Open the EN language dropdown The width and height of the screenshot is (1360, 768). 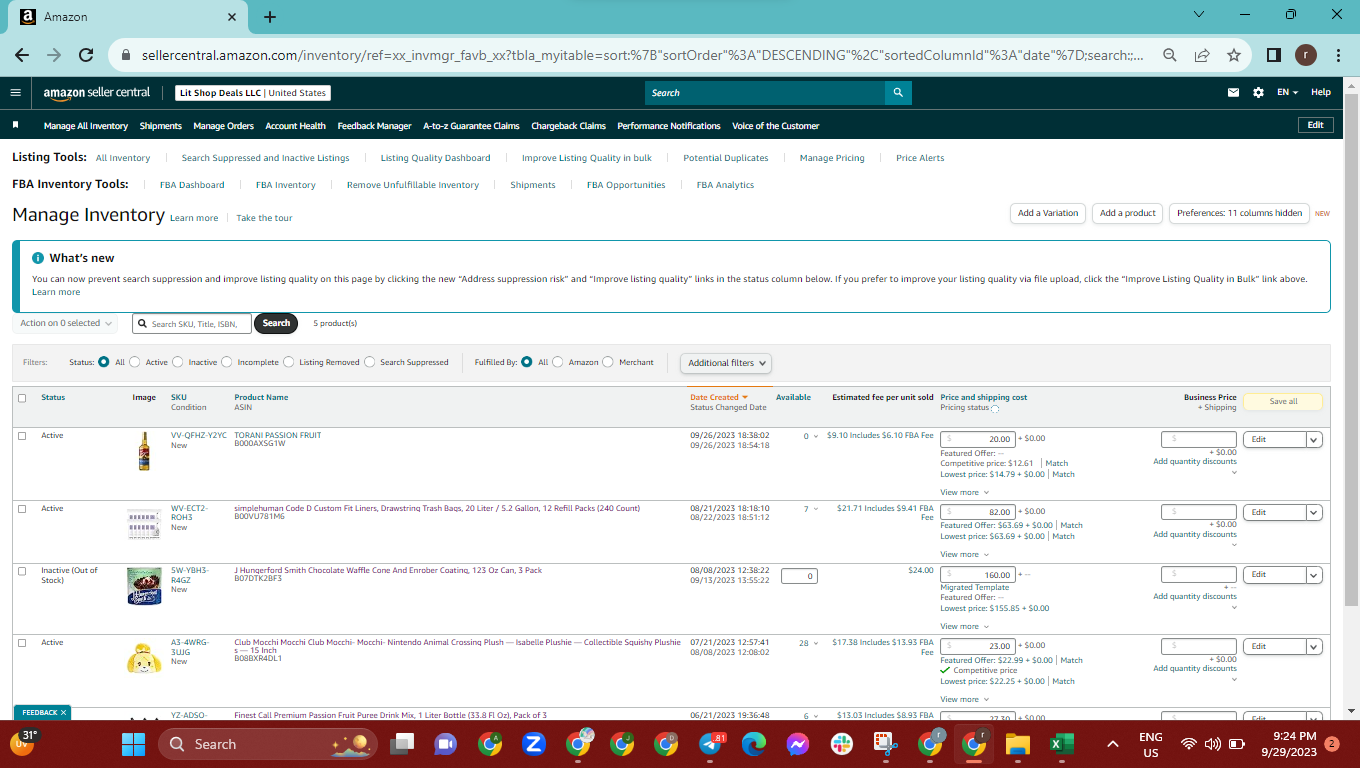[1287, 92]
